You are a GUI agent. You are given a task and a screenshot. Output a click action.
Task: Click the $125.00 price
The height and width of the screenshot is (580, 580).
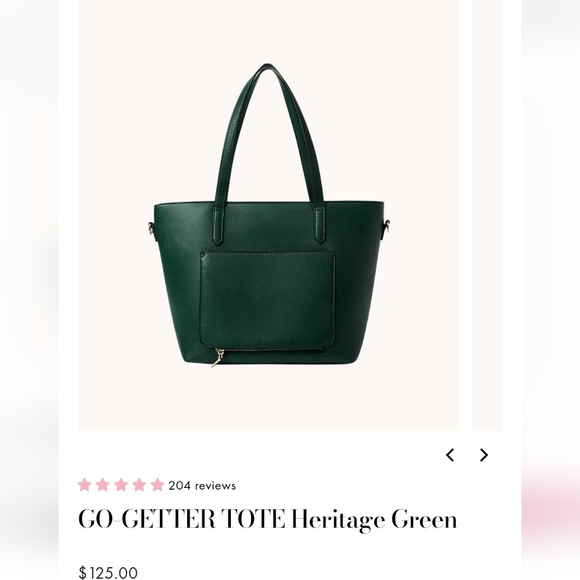[108, 572]
